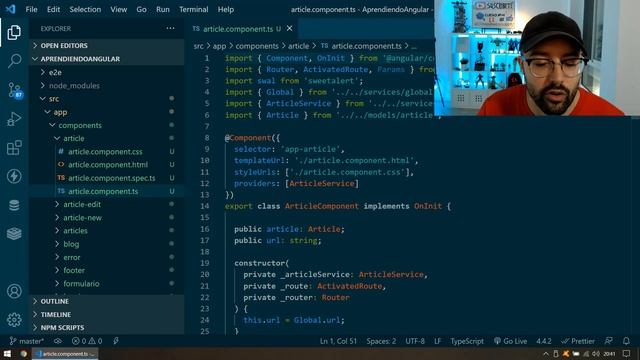Select the article.component.ts editor tab
This screenshot has height=360, width=640.
(x=242, y=29)
